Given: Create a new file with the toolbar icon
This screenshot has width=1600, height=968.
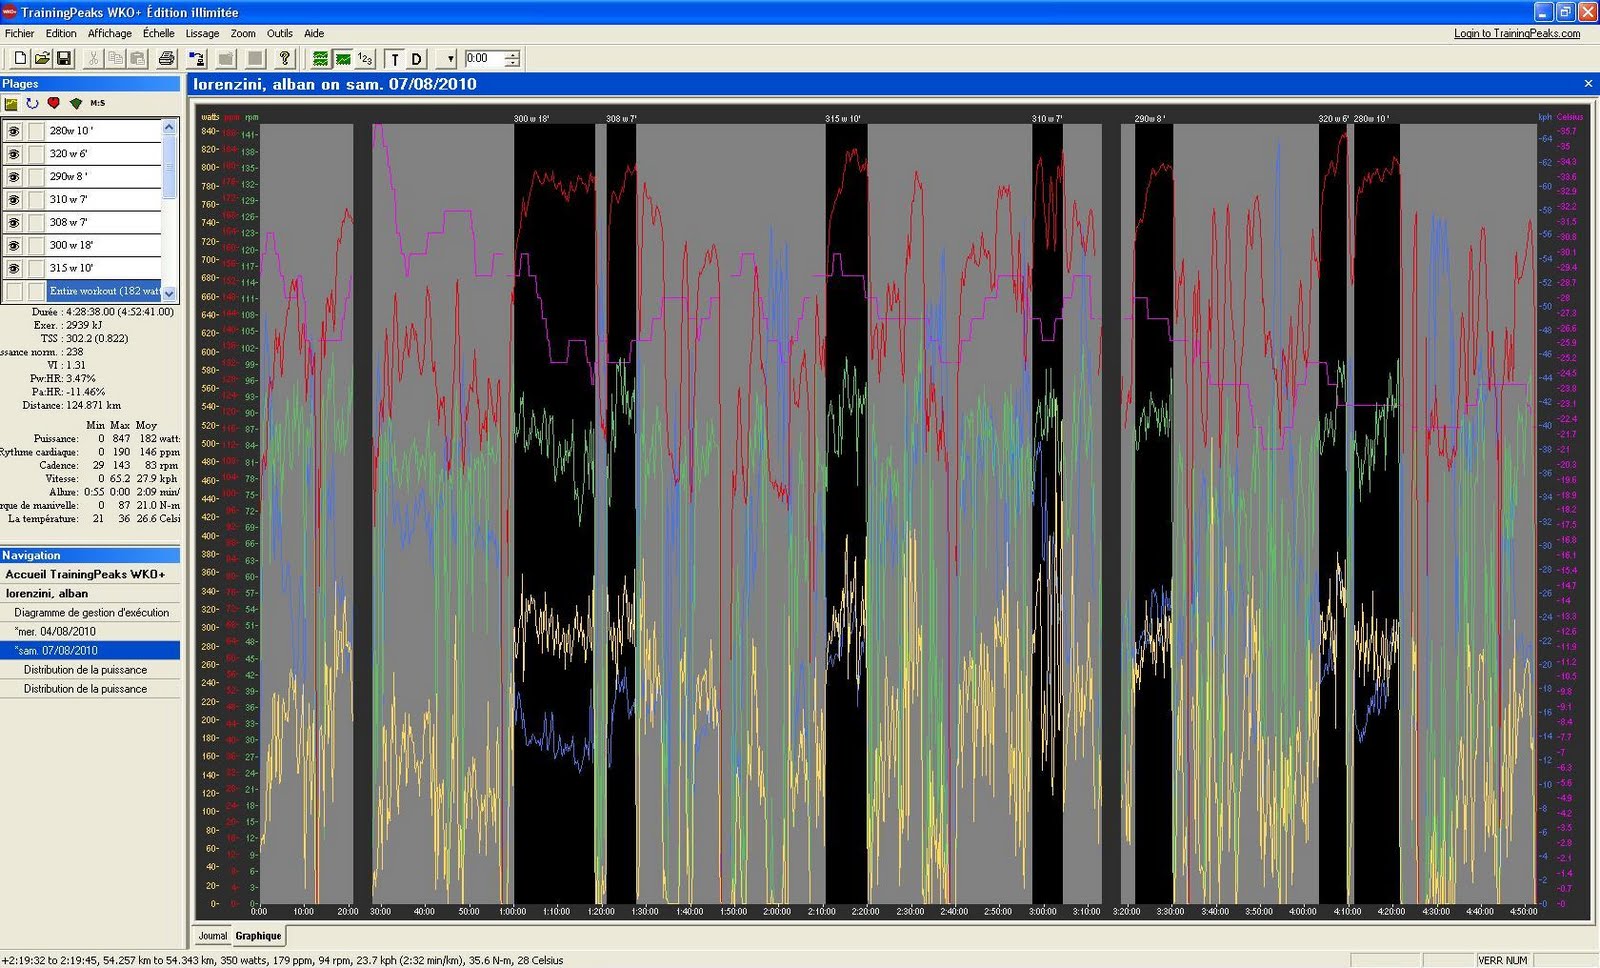Looking at the screenshot, I should click(19, 59).
